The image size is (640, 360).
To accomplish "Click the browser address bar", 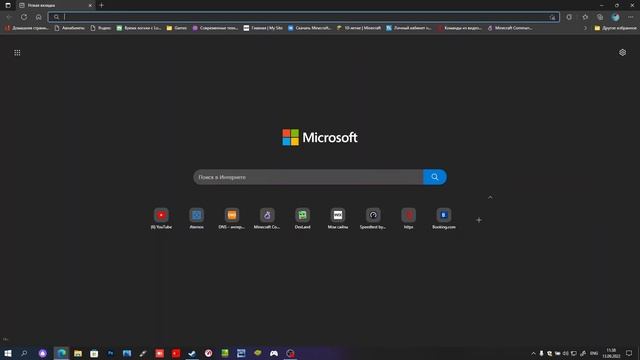I will click(x=304, y=17).
